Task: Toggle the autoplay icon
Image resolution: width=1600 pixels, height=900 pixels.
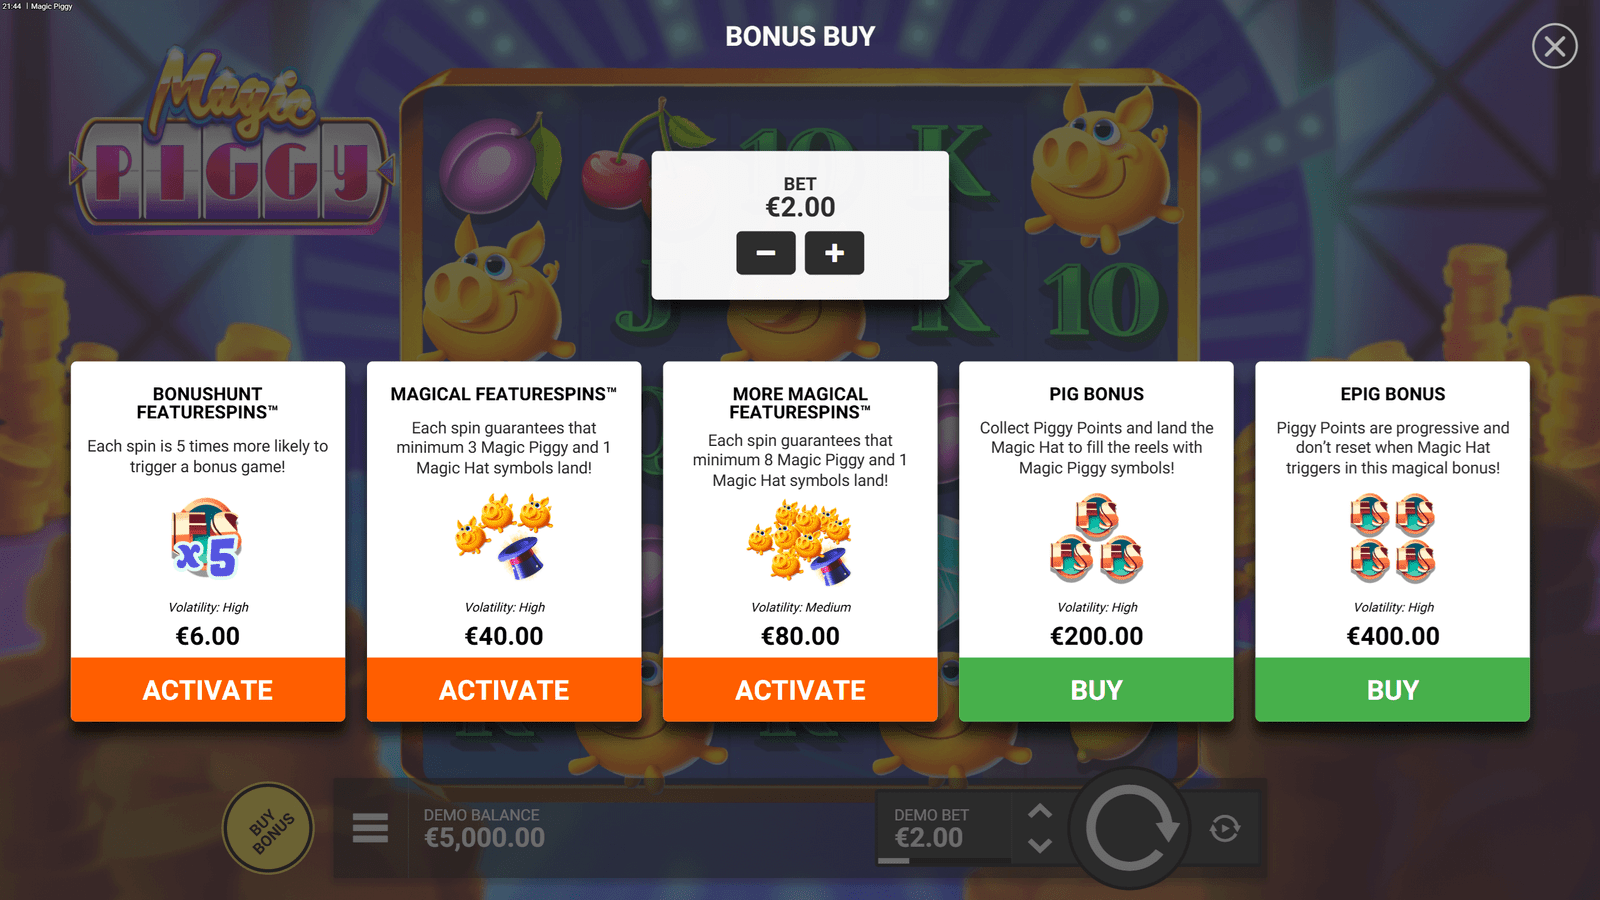Action: [1225, 828]
